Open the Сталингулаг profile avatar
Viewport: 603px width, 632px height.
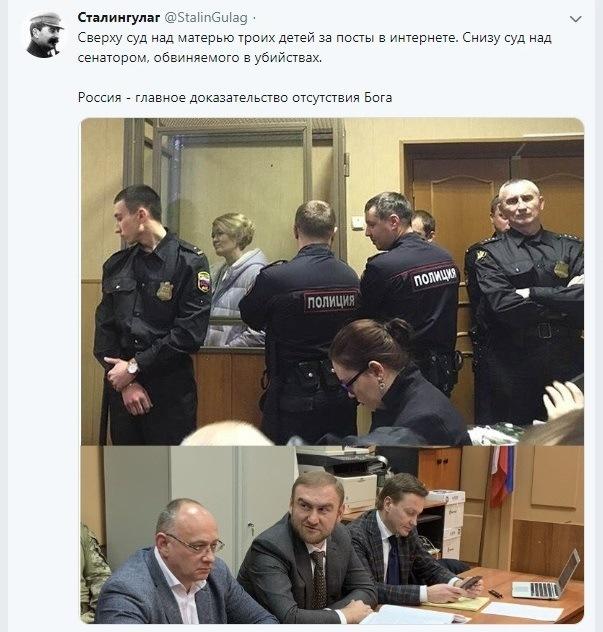(45, 34)
